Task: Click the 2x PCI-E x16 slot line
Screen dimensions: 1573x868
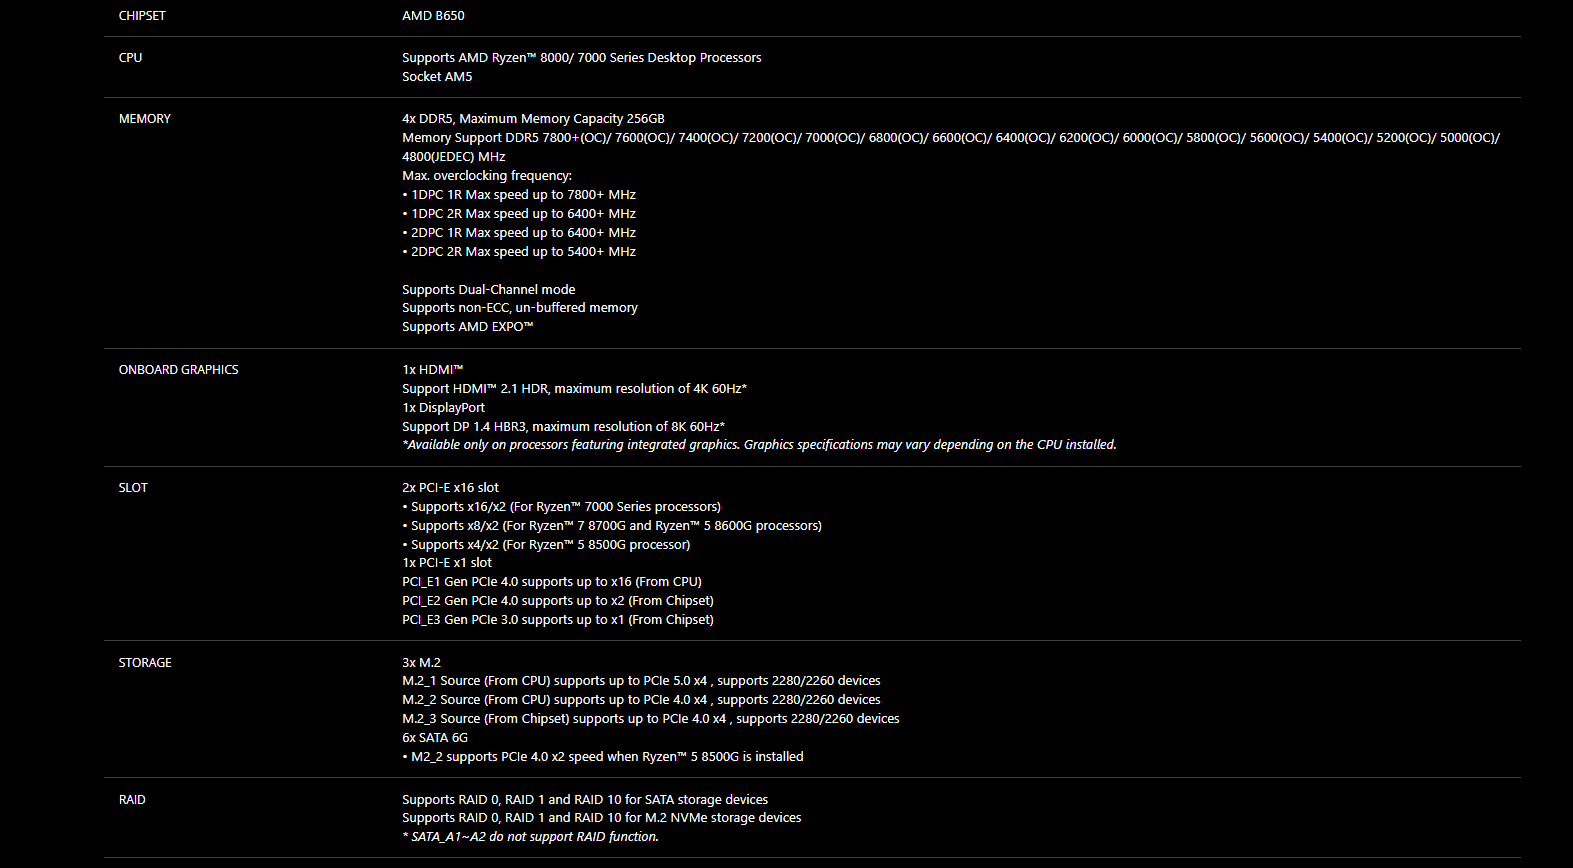Action: [450, 488]
